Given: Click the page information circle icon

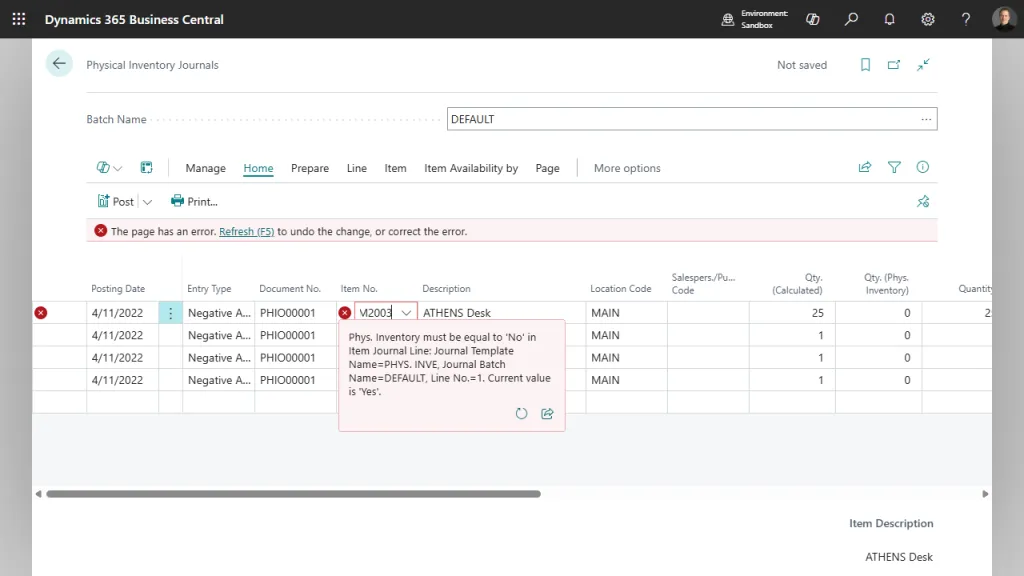Looking at the screenshot, I should [x=922, y=167].
